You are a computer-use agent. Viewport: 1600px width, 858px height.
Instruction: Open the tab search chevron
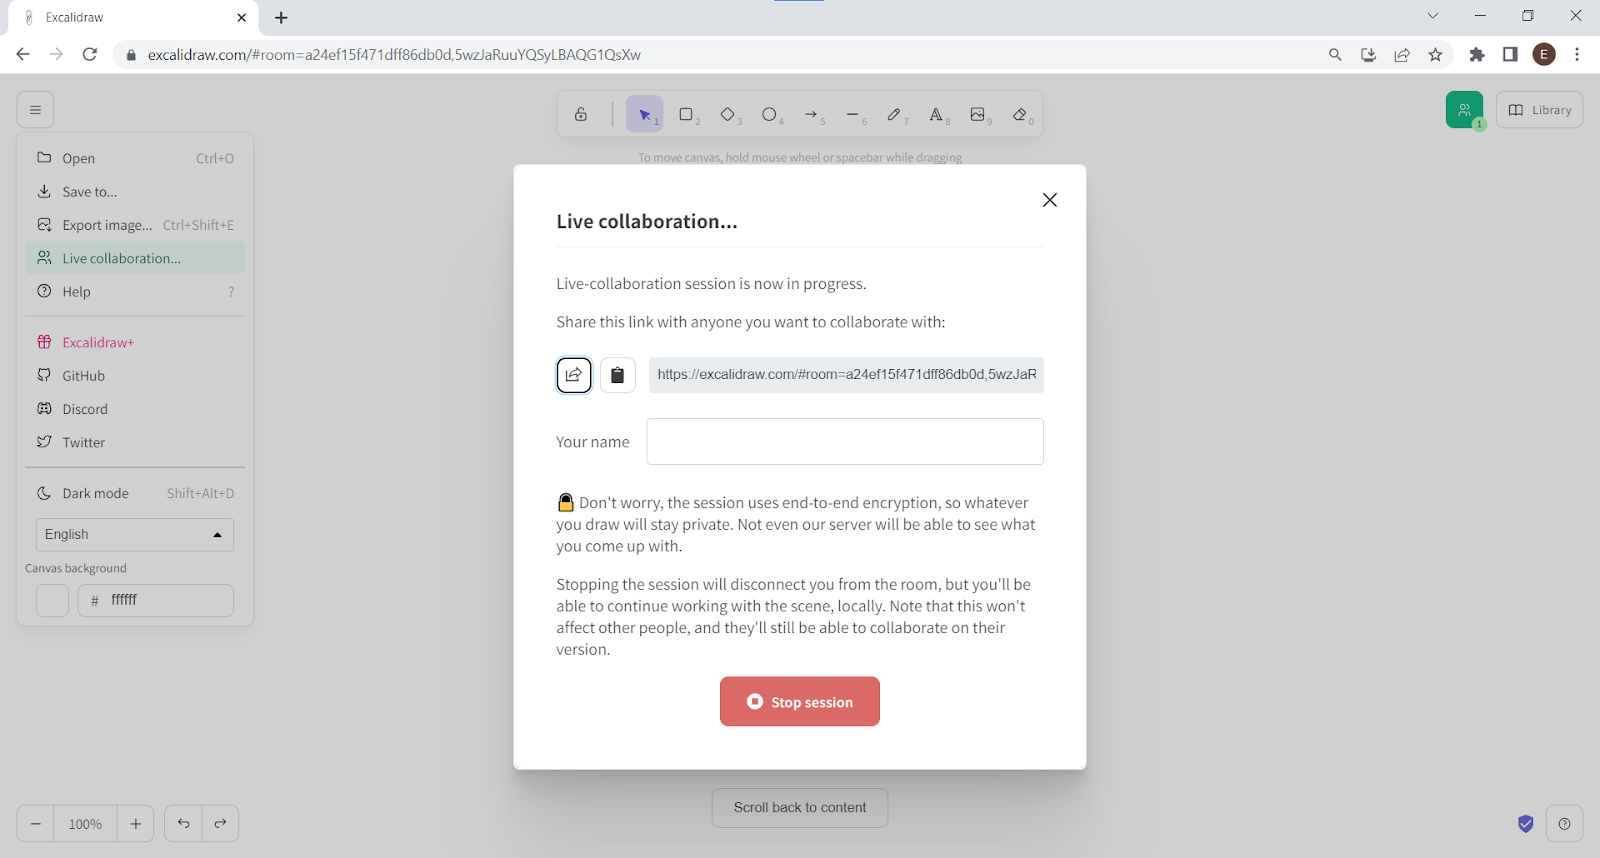(1433, 16)
